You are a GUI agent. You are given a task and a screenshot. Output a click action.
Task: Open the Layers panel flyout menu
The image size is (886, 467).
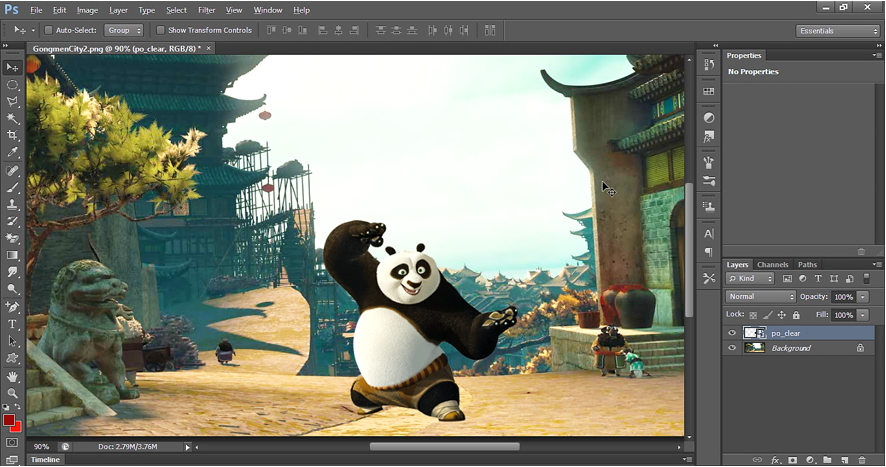coord(876,264)
